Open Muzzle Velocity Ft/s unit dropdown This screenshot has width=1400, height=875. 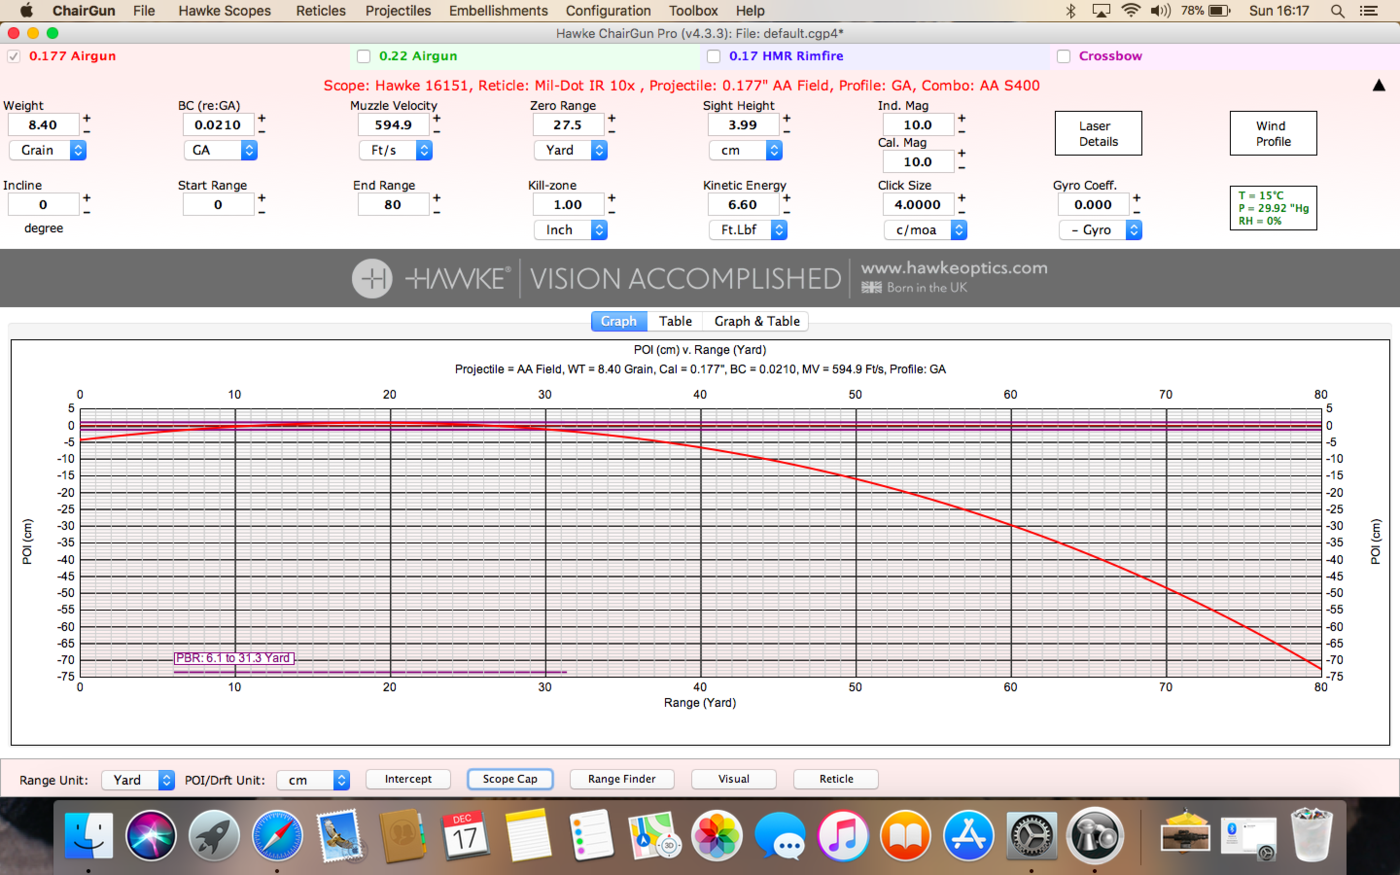click(395, 150)
